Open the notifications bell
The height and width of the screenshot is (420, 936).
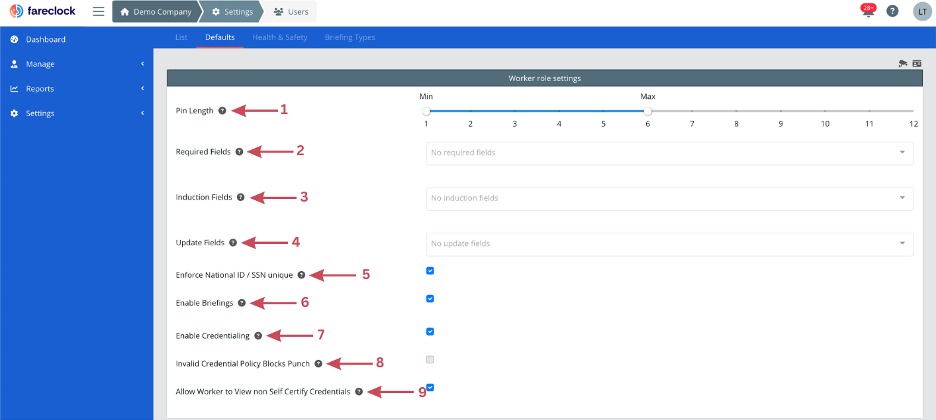pos(868,11)
